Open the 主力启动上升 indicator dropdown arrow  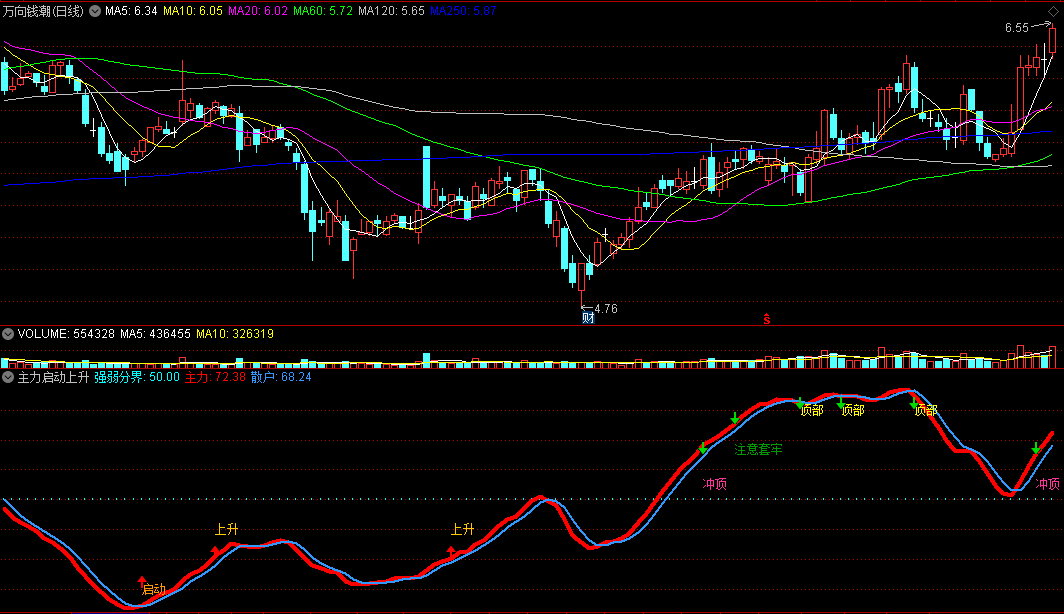[8, 377]
